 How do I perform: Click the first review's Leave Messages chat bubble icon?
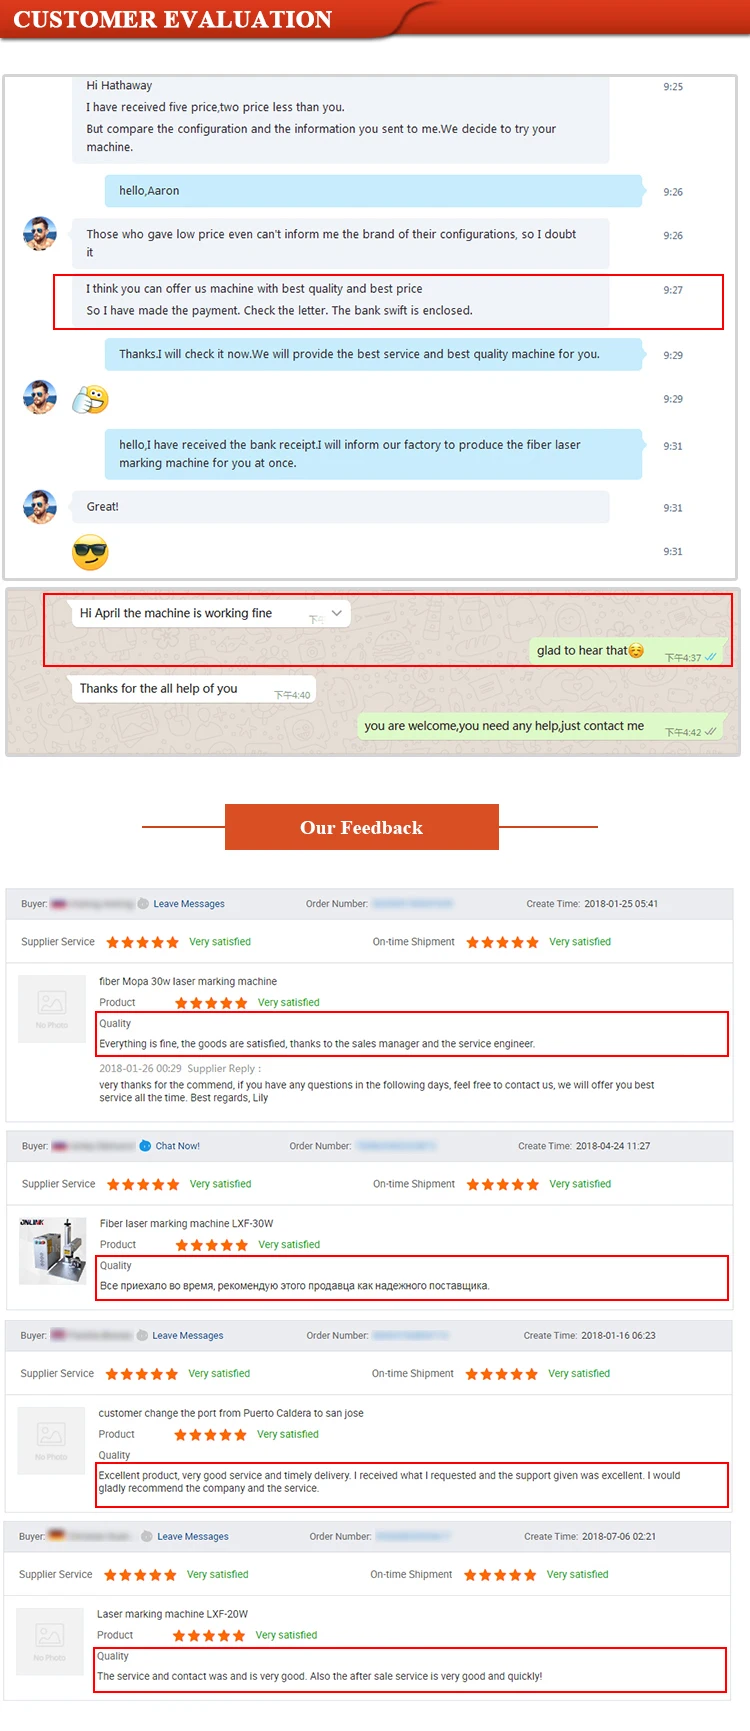click(143, 904)
